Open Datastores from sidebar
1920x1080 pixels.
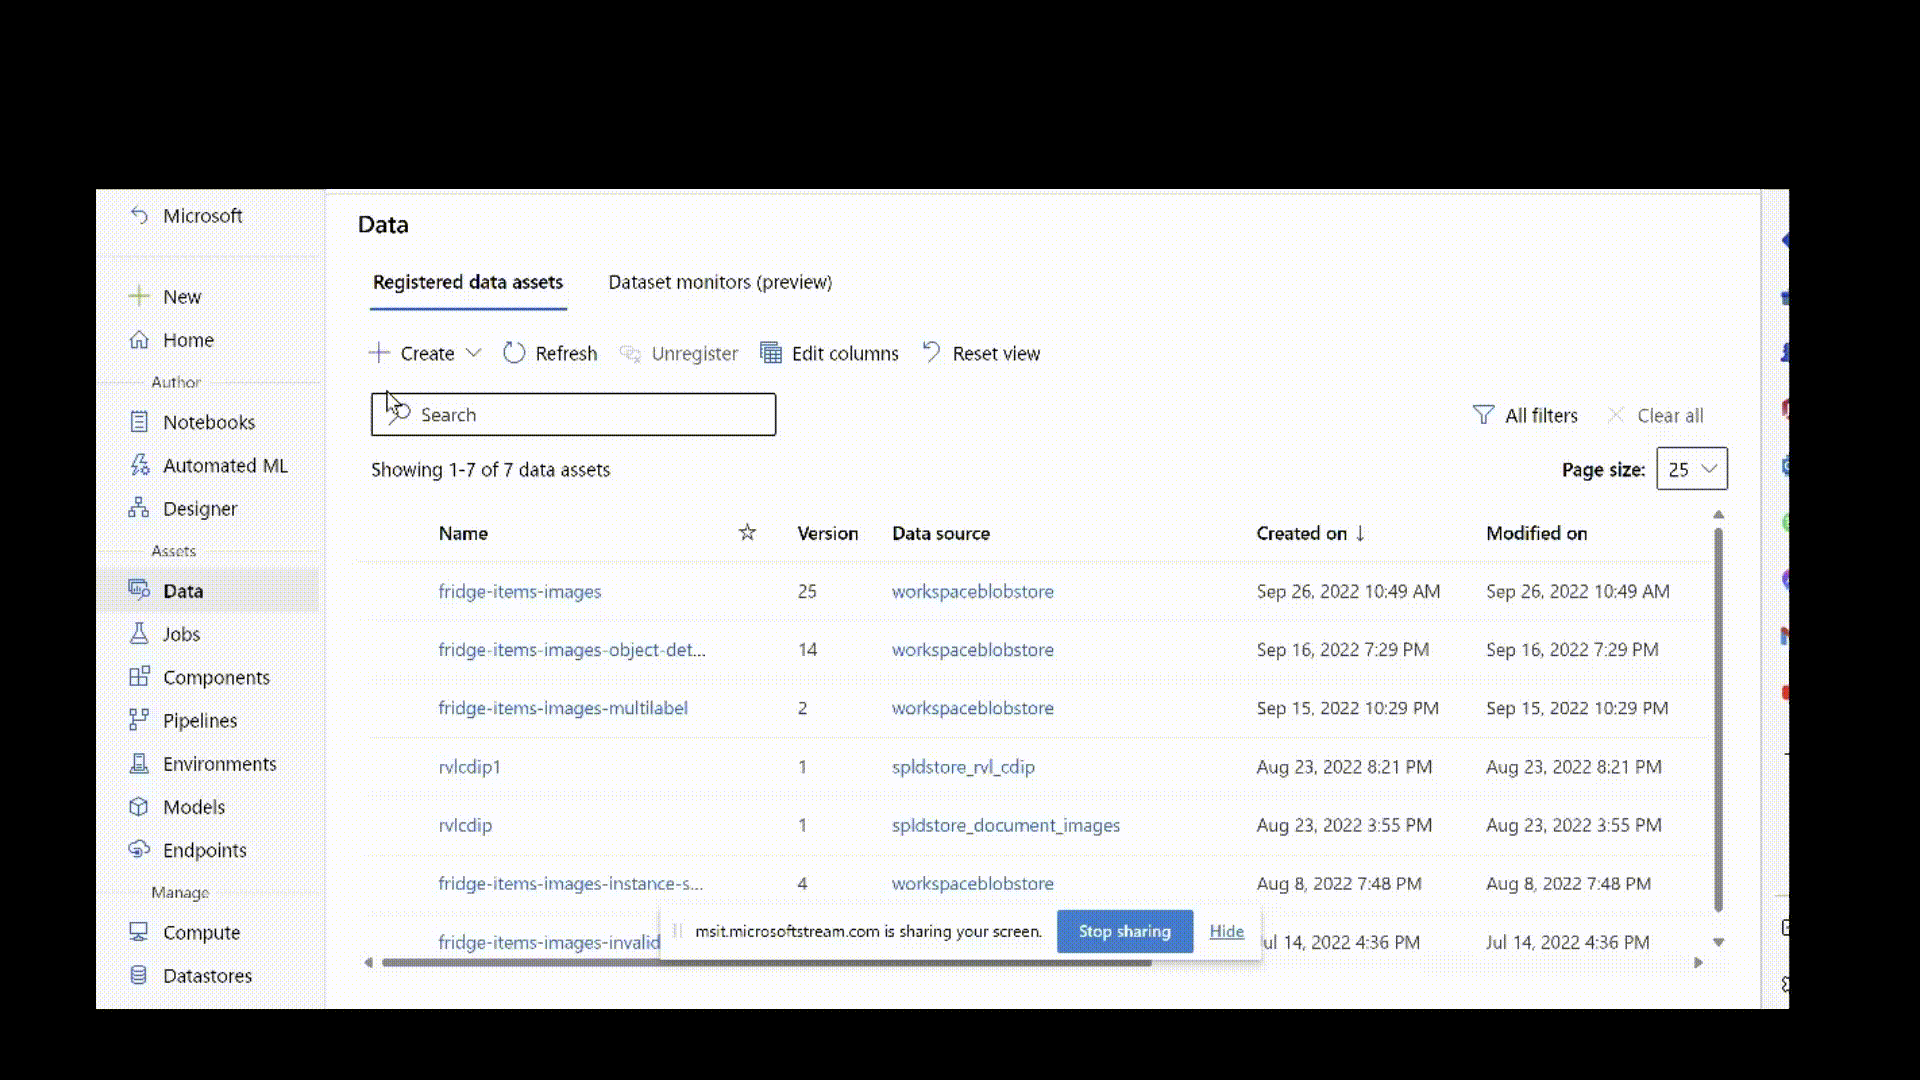[207, 975]
